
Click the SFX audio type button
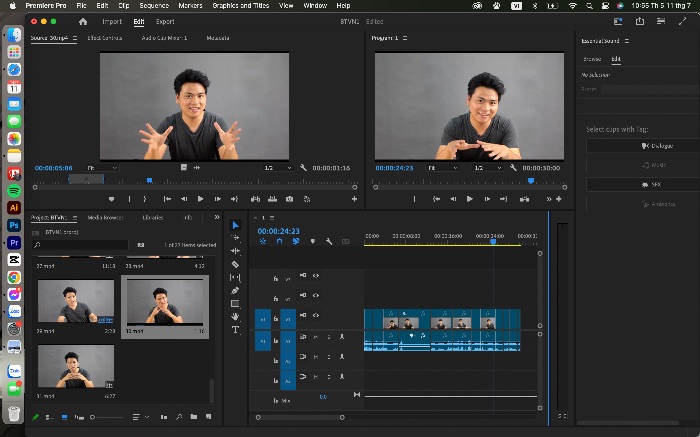tap(642, 184)
